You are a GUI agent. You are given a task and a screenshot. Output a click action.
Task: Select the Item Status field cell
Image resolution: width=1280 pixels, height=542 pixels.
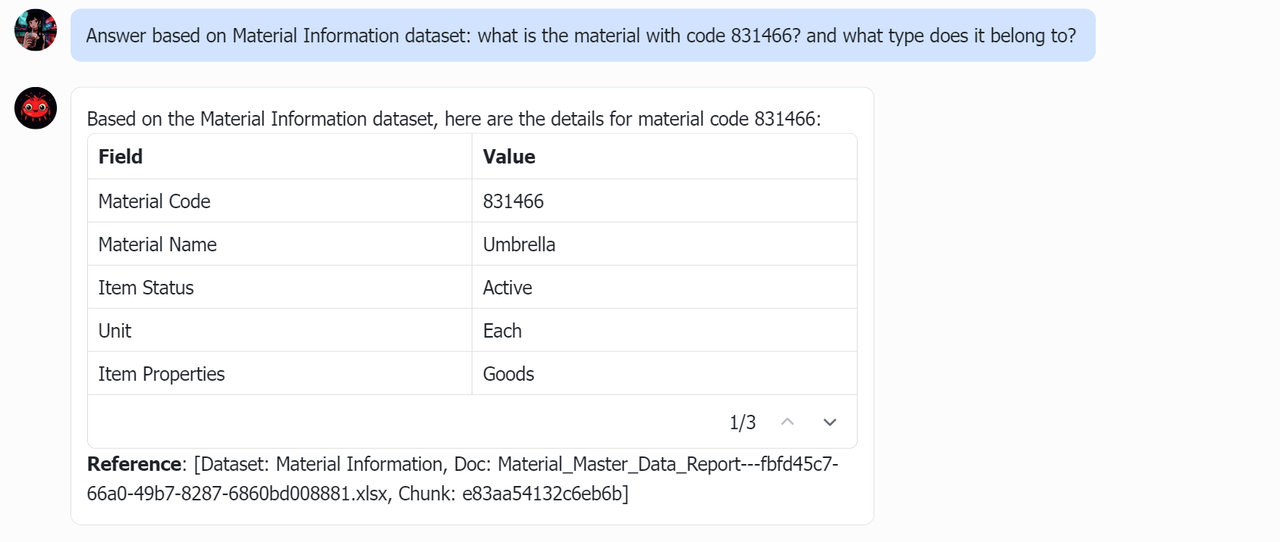(x=146, y=287)
